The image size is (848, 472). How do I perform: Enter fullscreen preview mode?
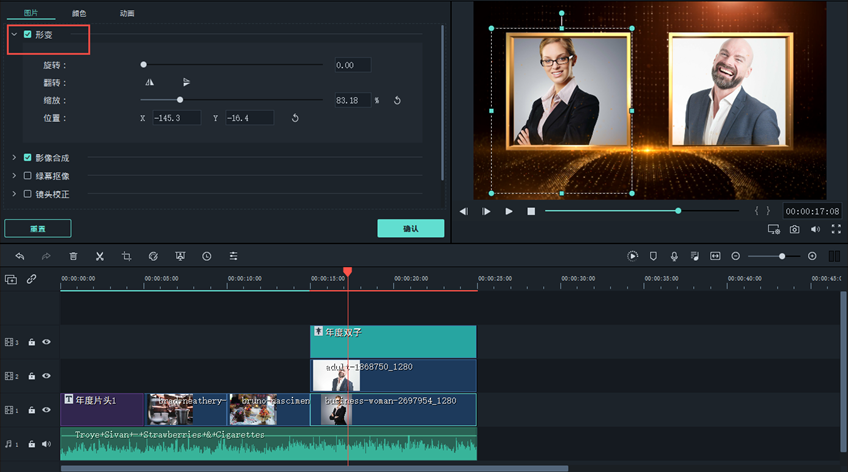(x=837, y=229)
